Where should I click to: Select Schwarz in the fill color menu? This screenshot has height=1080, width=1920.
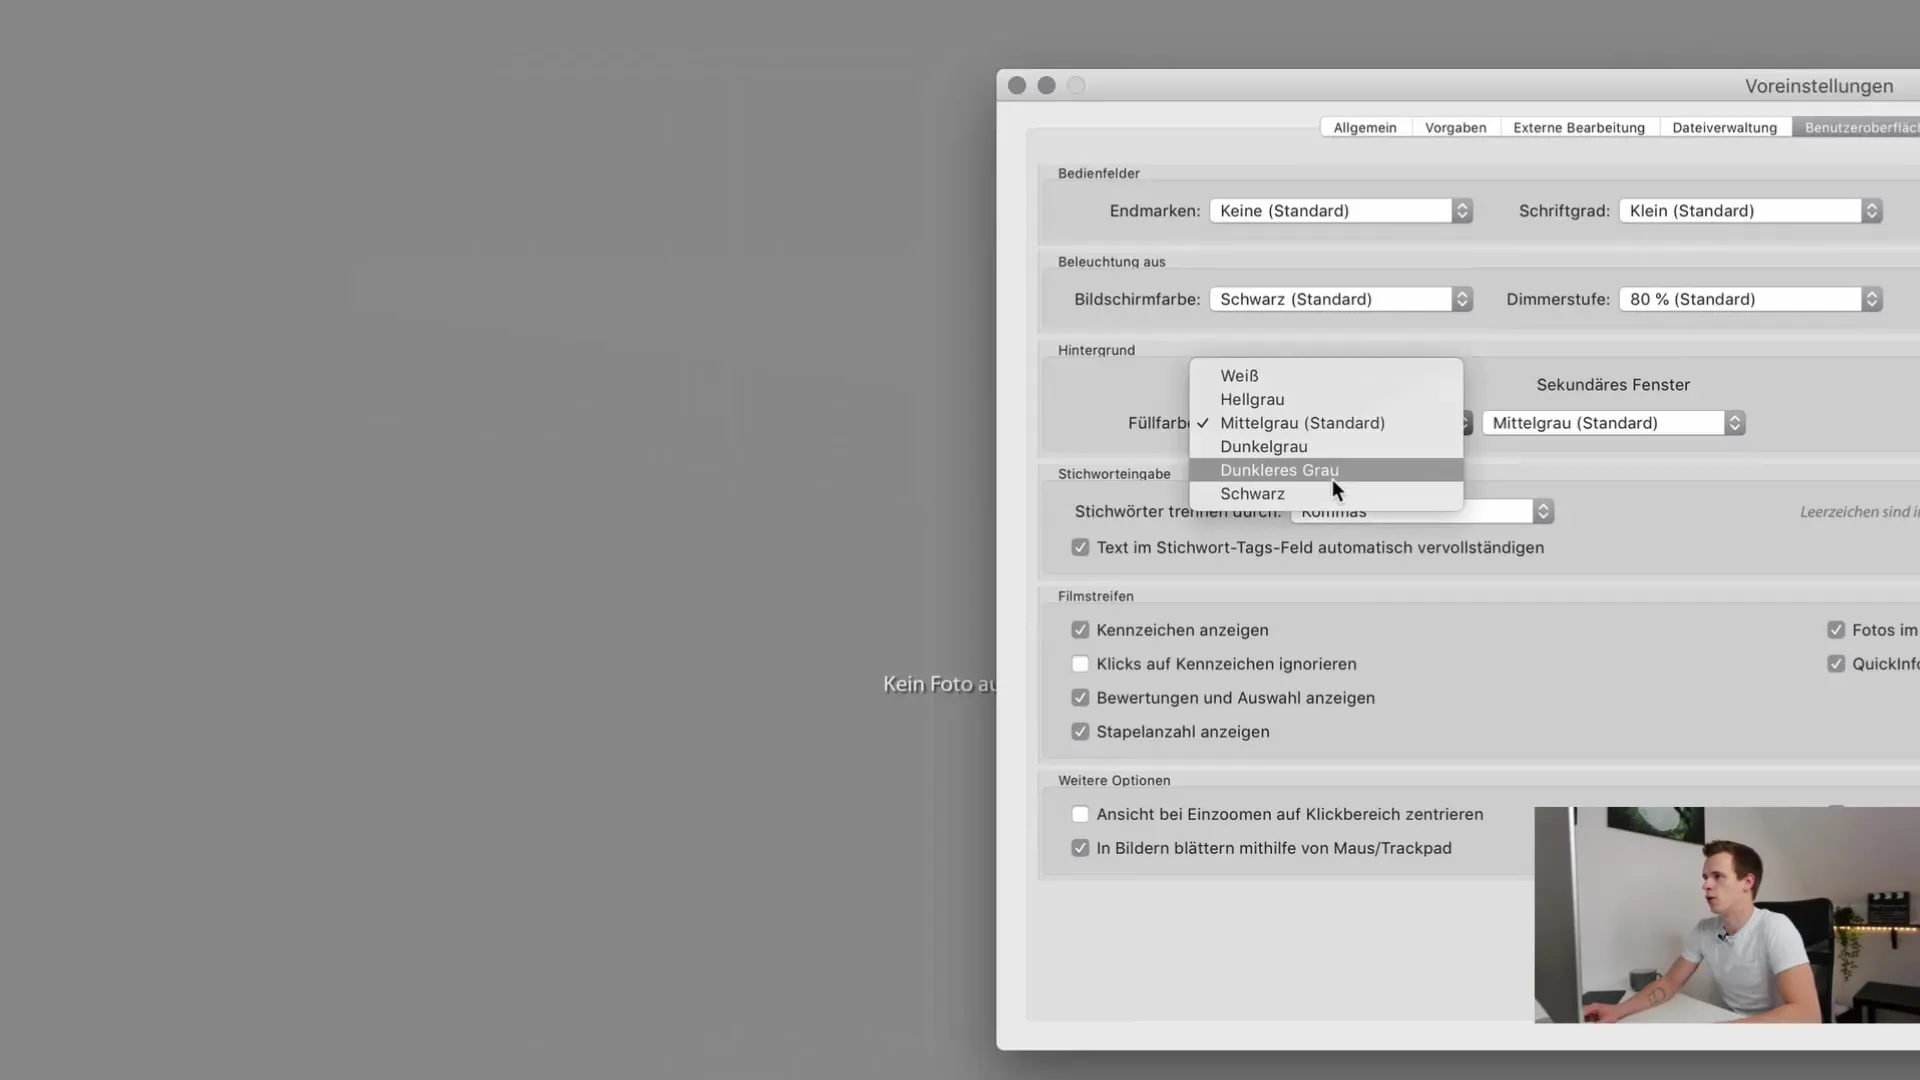pyautogui.click(x=1326, y=494)
